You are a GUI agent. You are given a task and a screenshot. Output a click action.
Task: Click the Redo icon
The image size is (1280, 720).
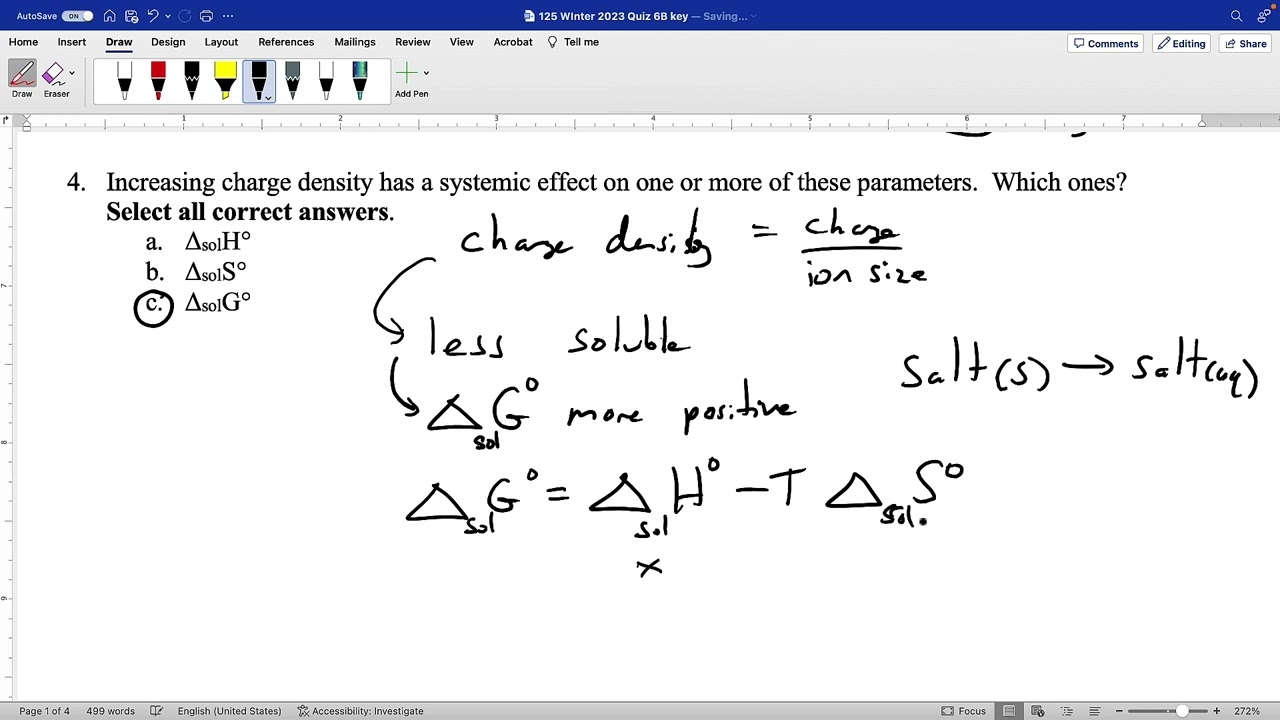click(x=184, y=16)
